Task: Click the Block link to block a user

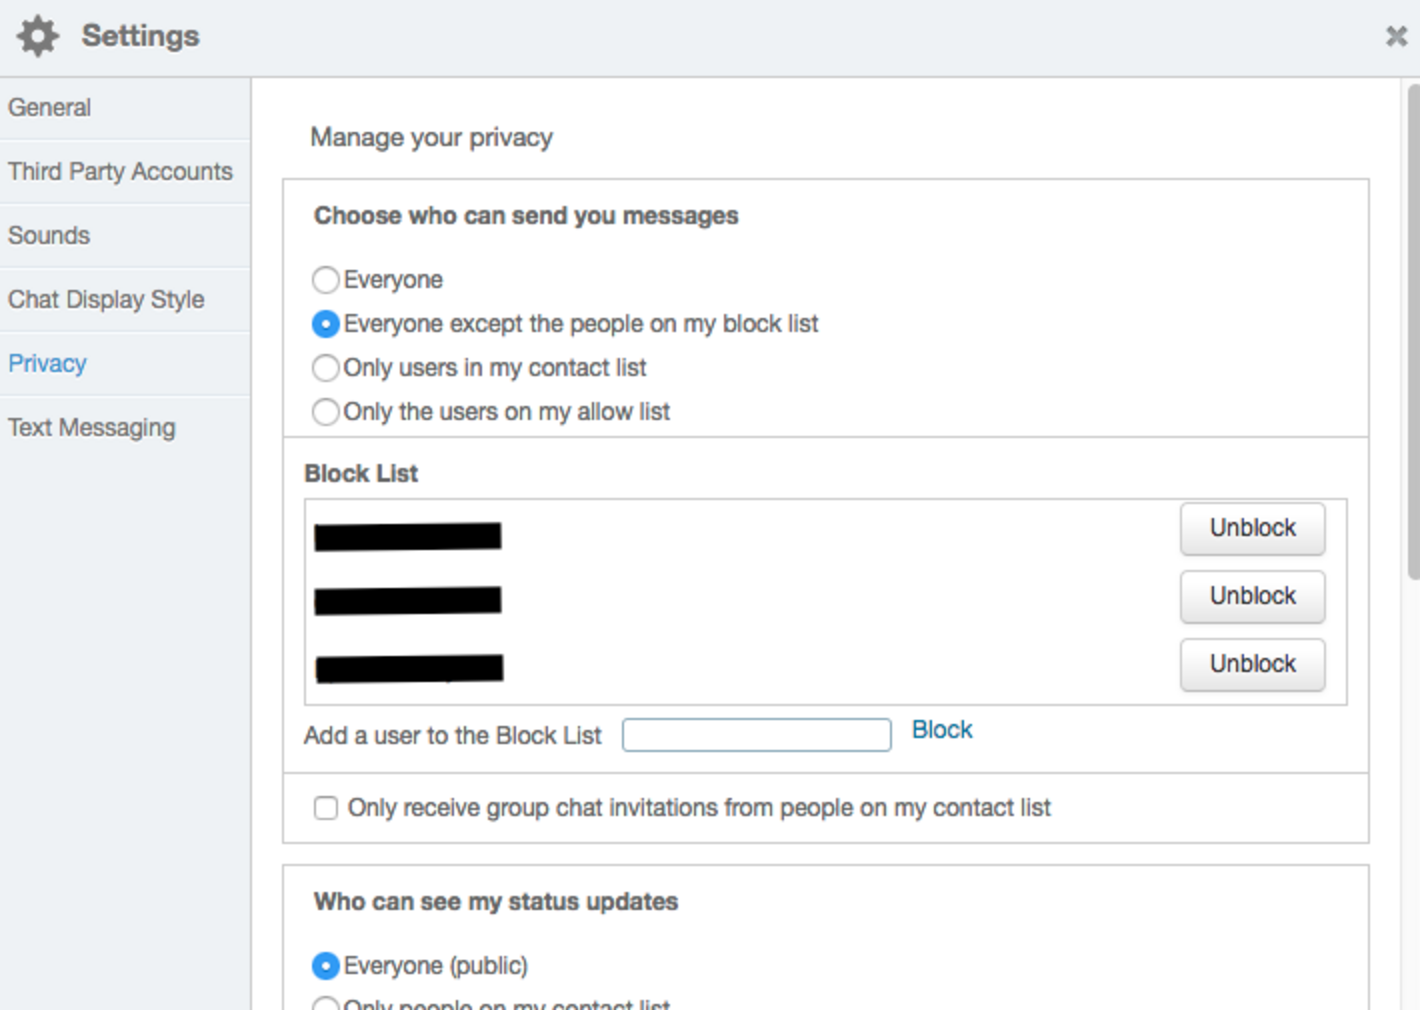Action: click(941, 730)
